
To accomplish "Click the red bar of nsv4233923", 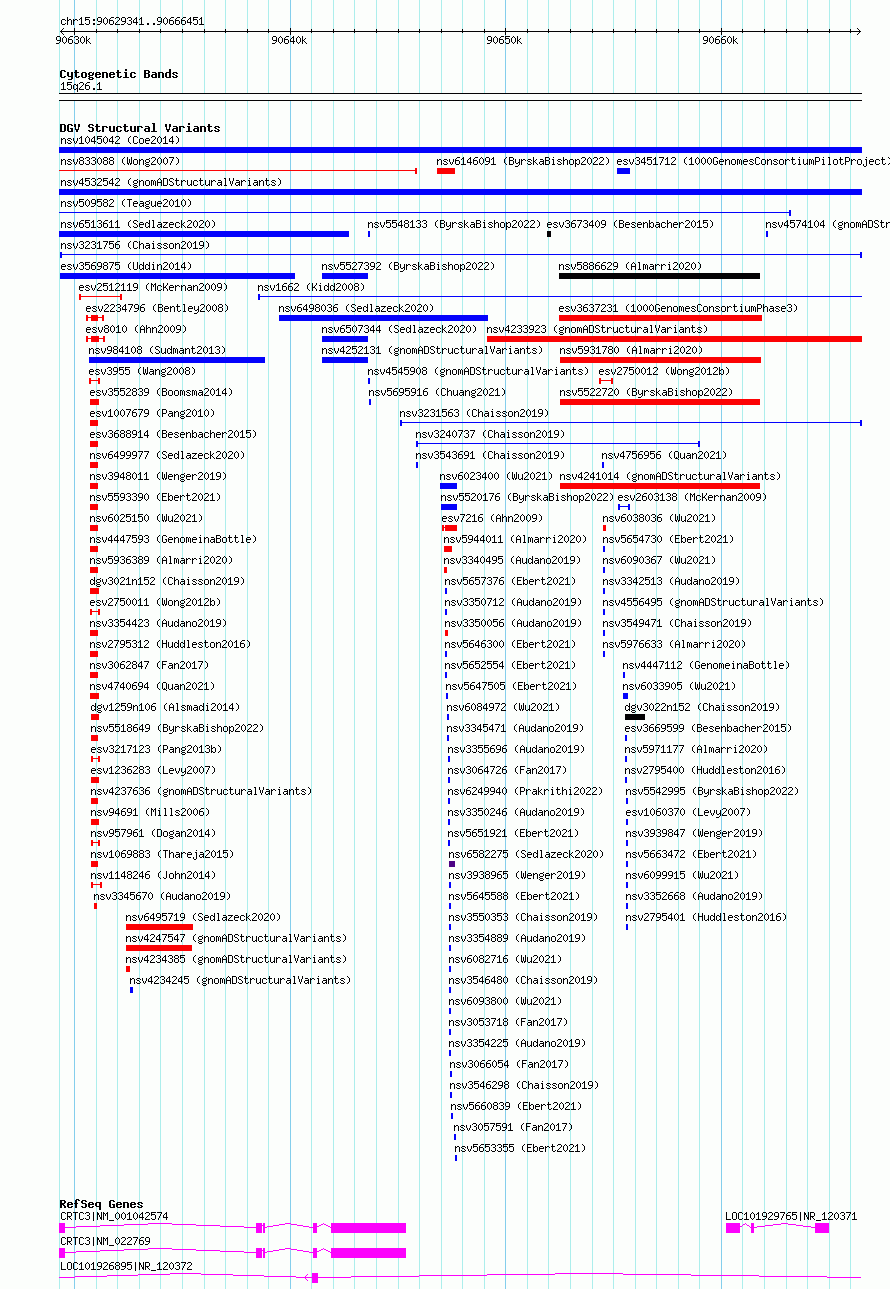I will (674, 339).
